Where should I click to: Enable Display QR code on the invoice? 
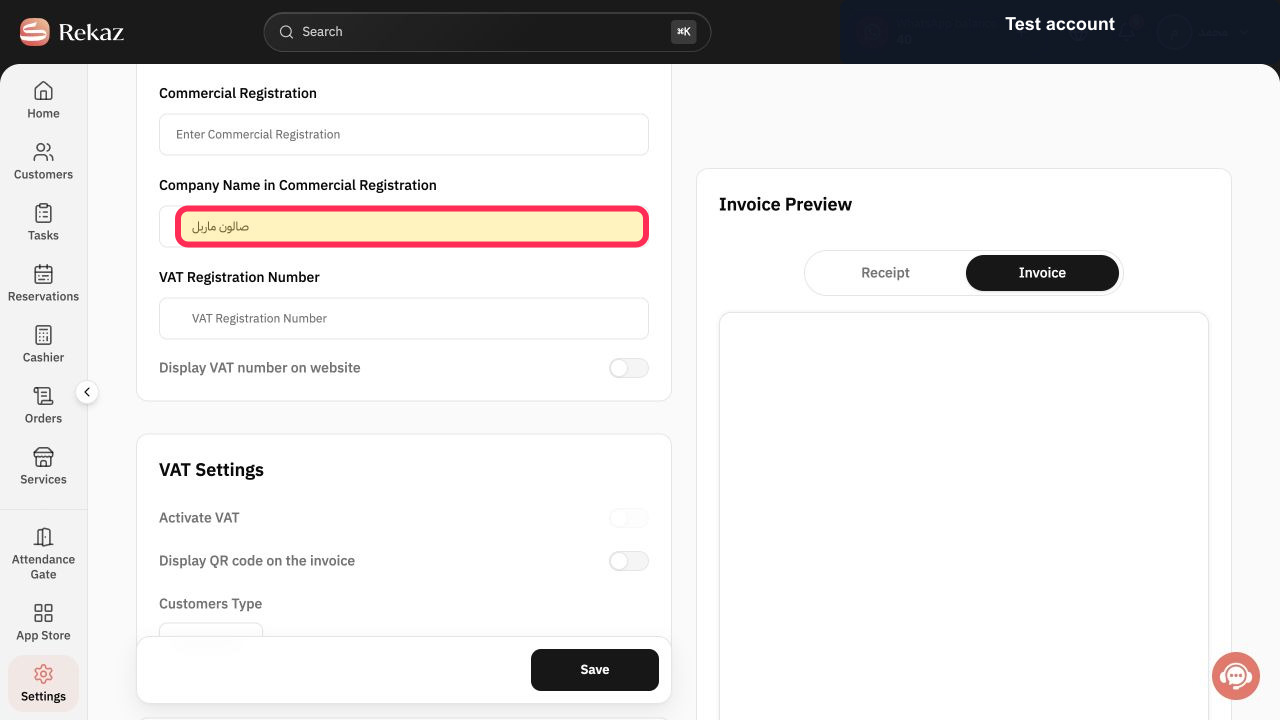629,561
